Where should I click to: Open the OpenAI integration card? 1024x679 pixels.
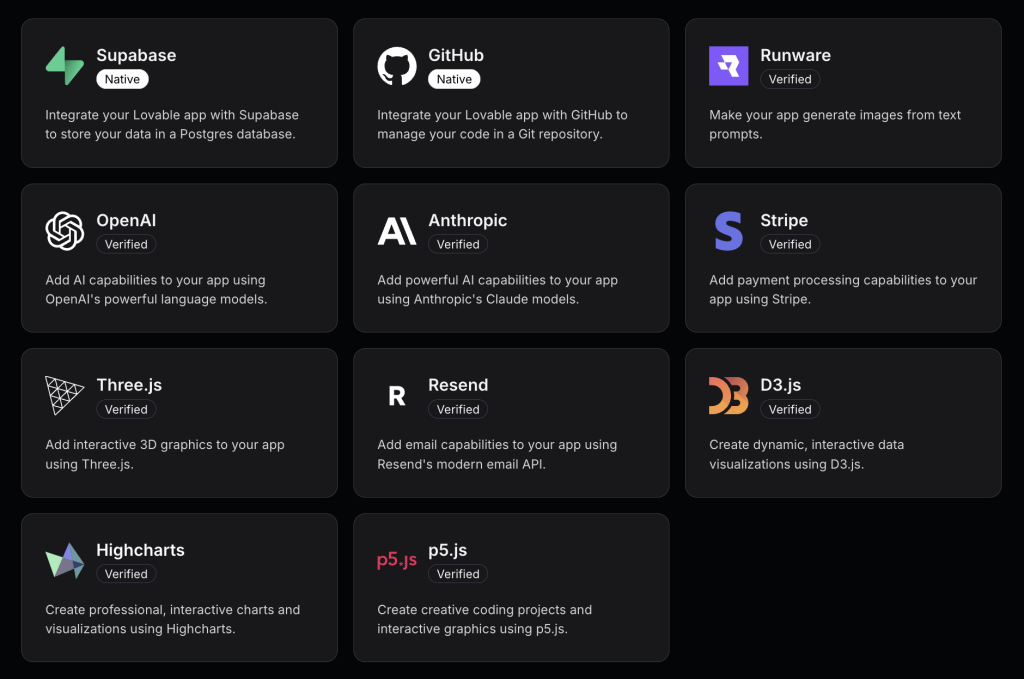tap(179, 257)
